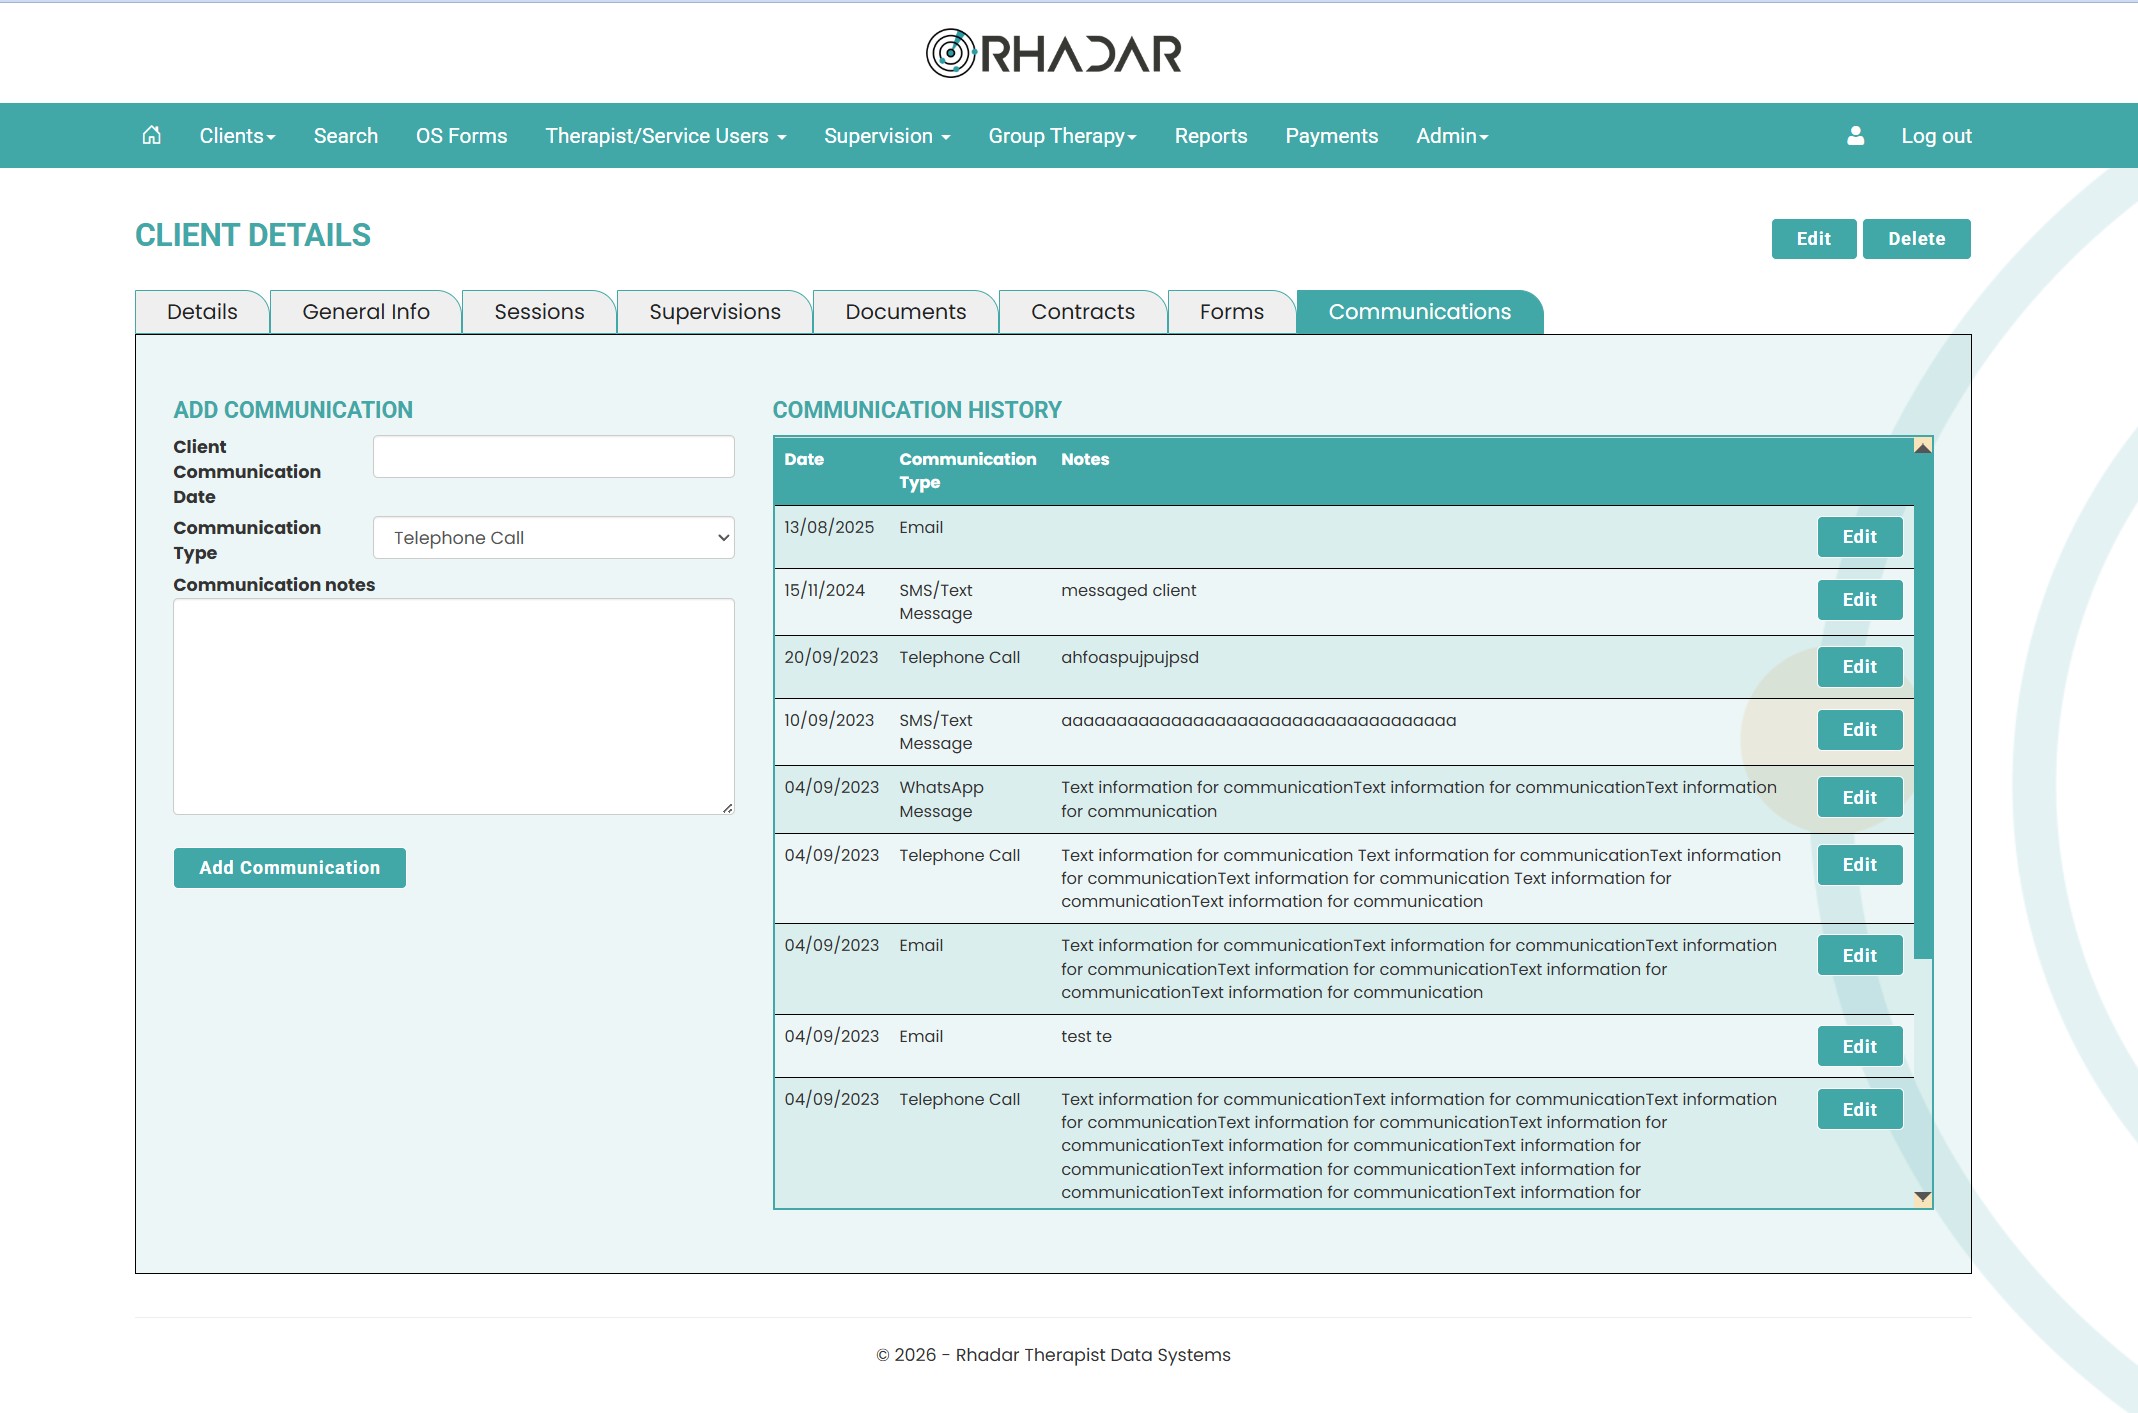Select the 'messaged client' note text
The image size is (2138, 1413).
point(1128,590)
